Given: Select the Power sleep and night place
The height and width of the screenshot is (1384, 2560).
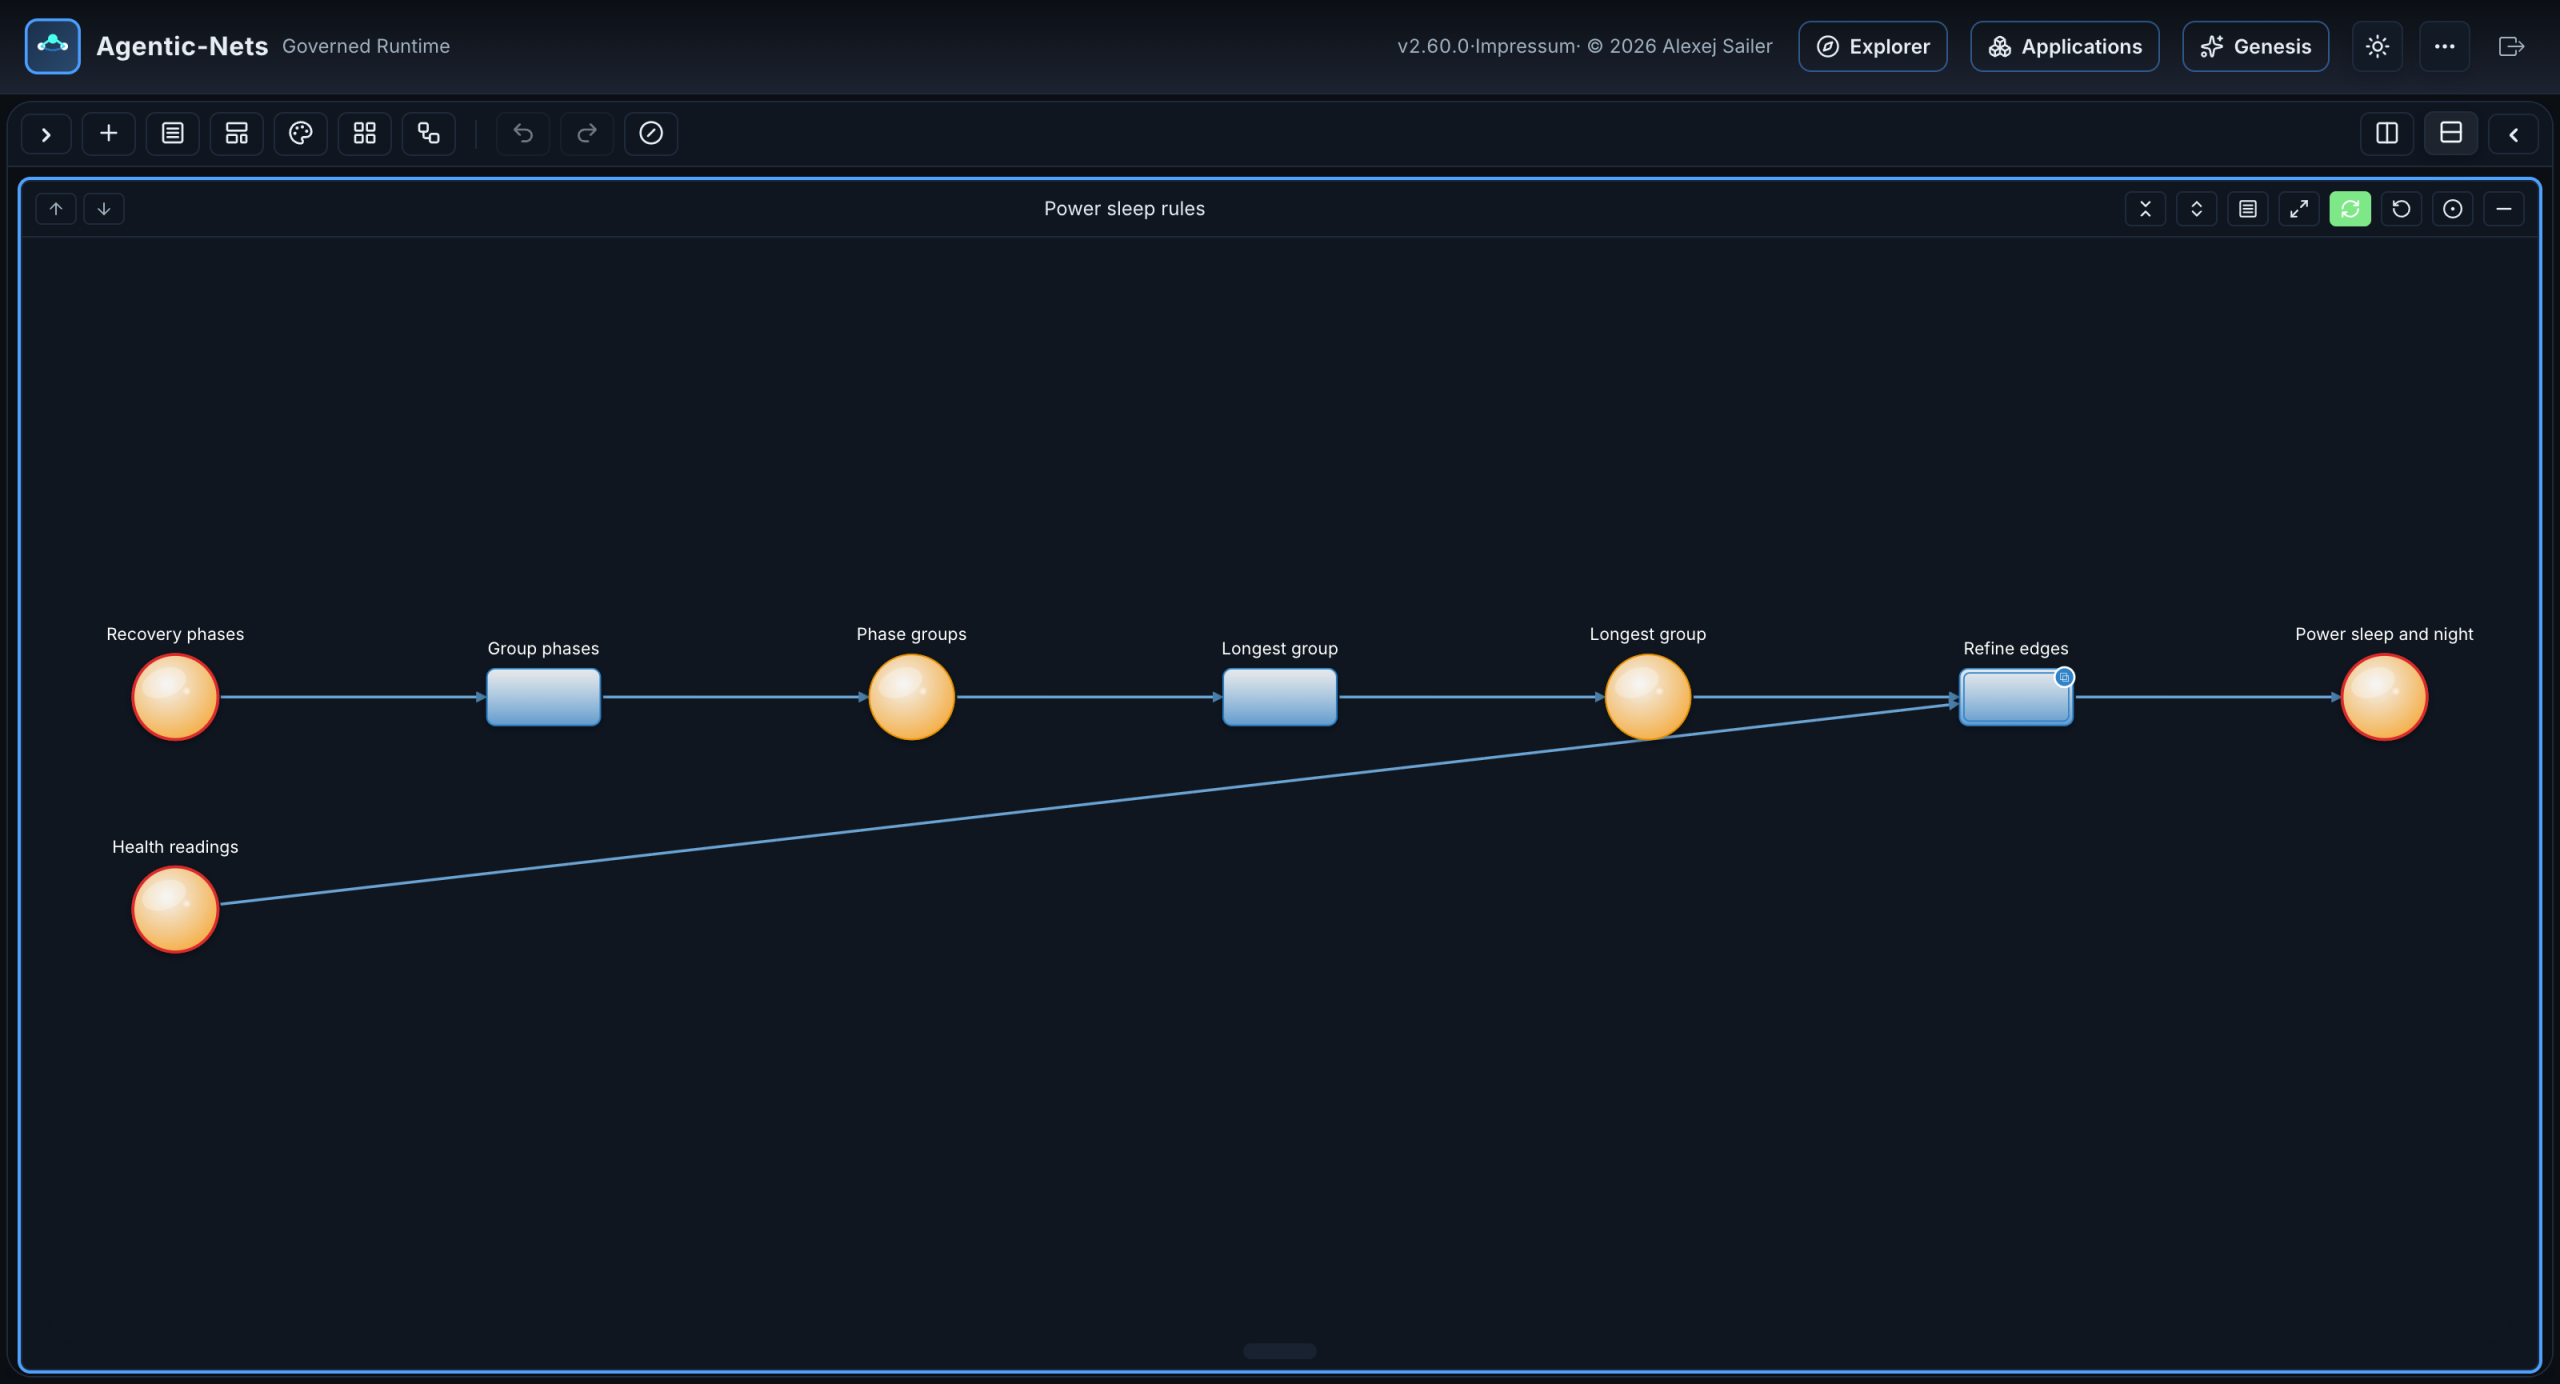Looking at the screenshot, I should 2384,697.
